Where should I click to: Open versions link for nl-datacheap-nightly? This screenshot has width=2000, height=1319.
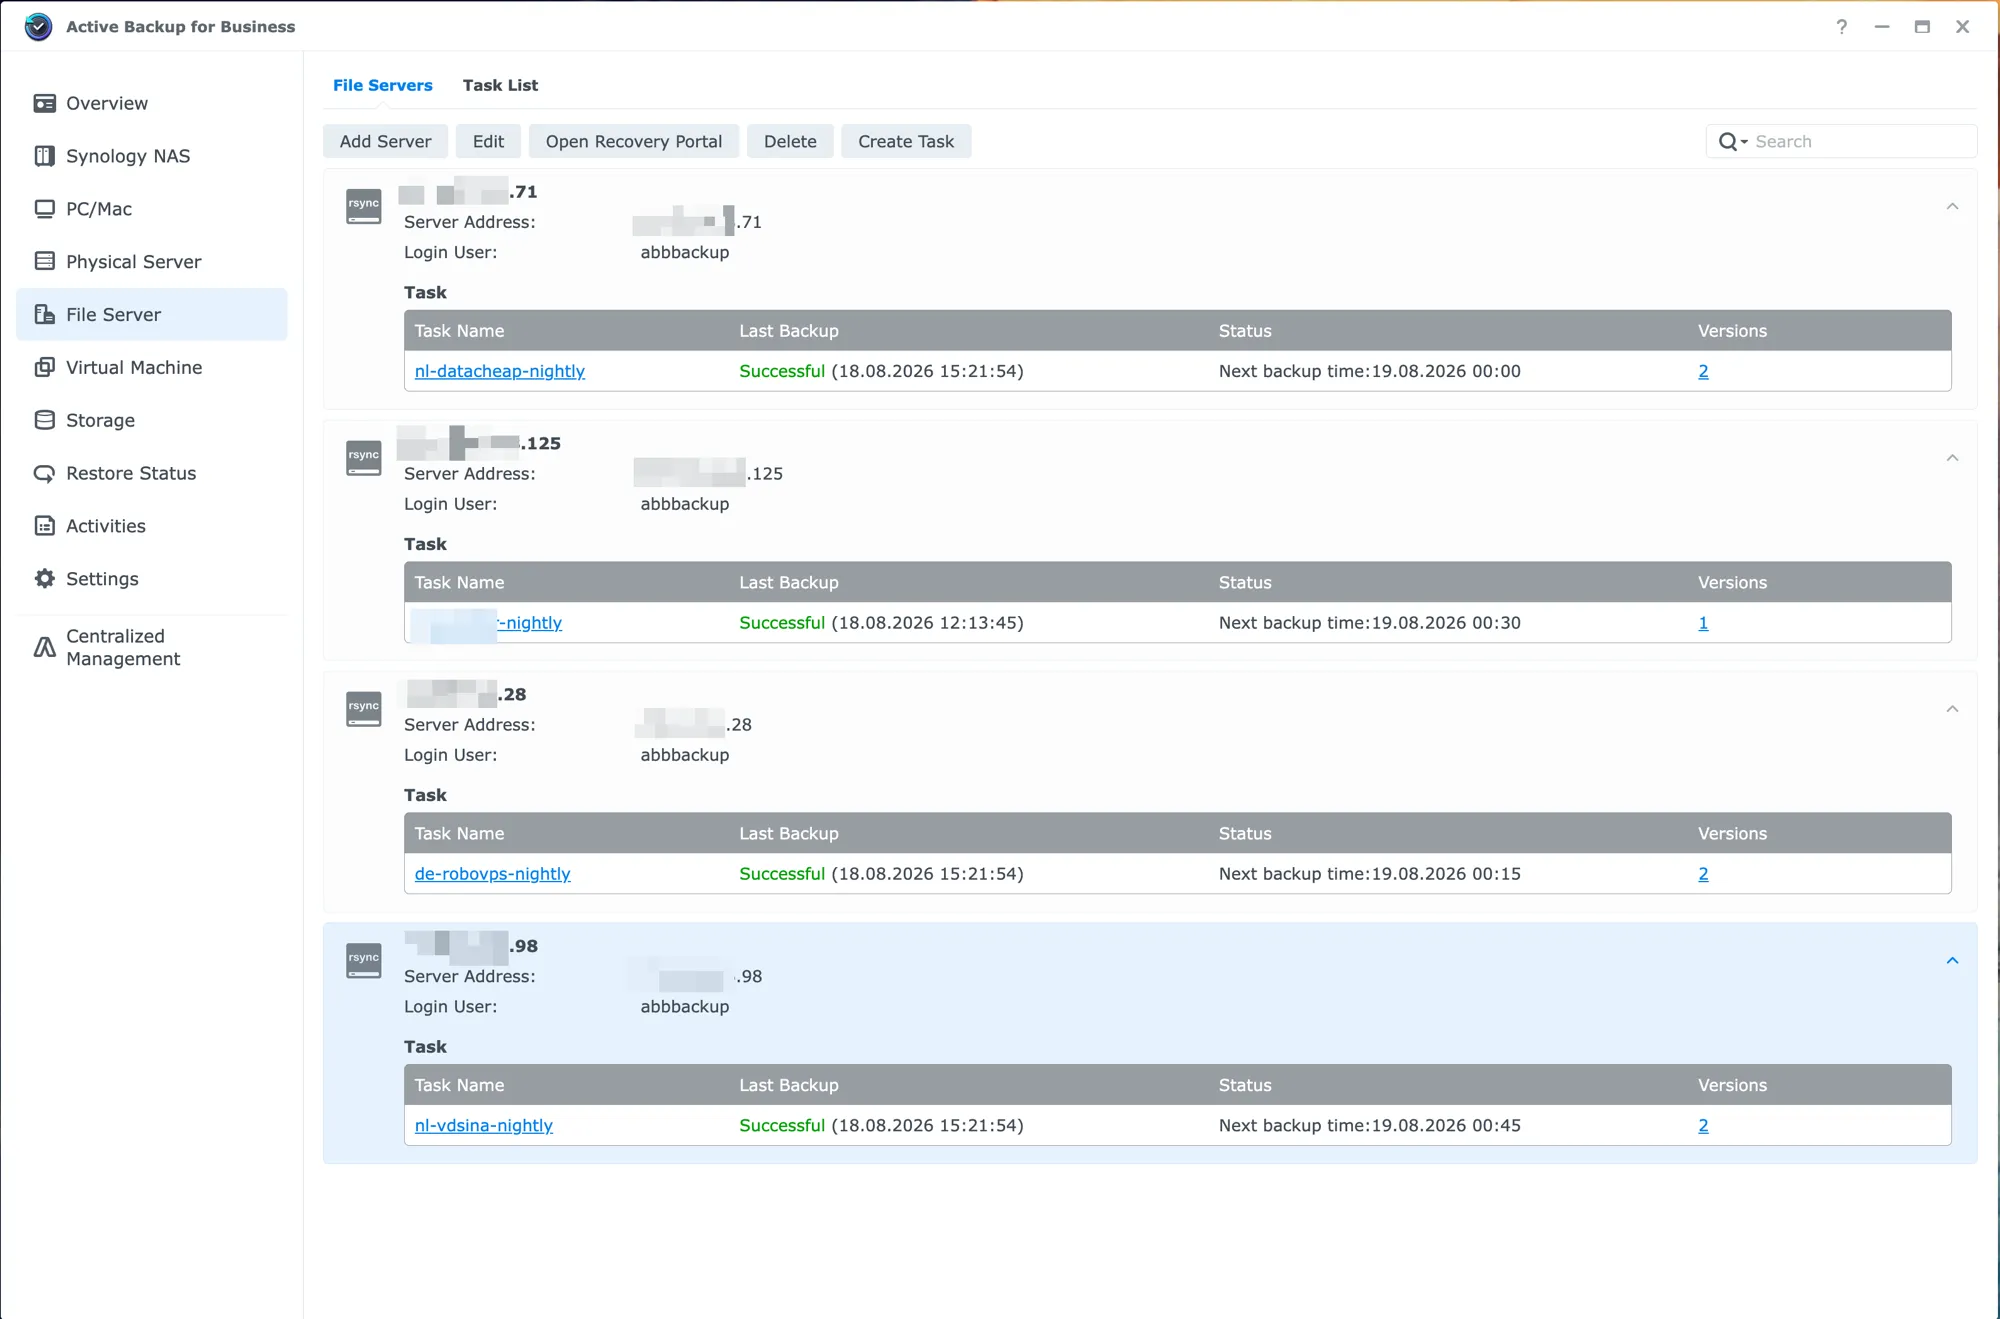point(1703,371)
